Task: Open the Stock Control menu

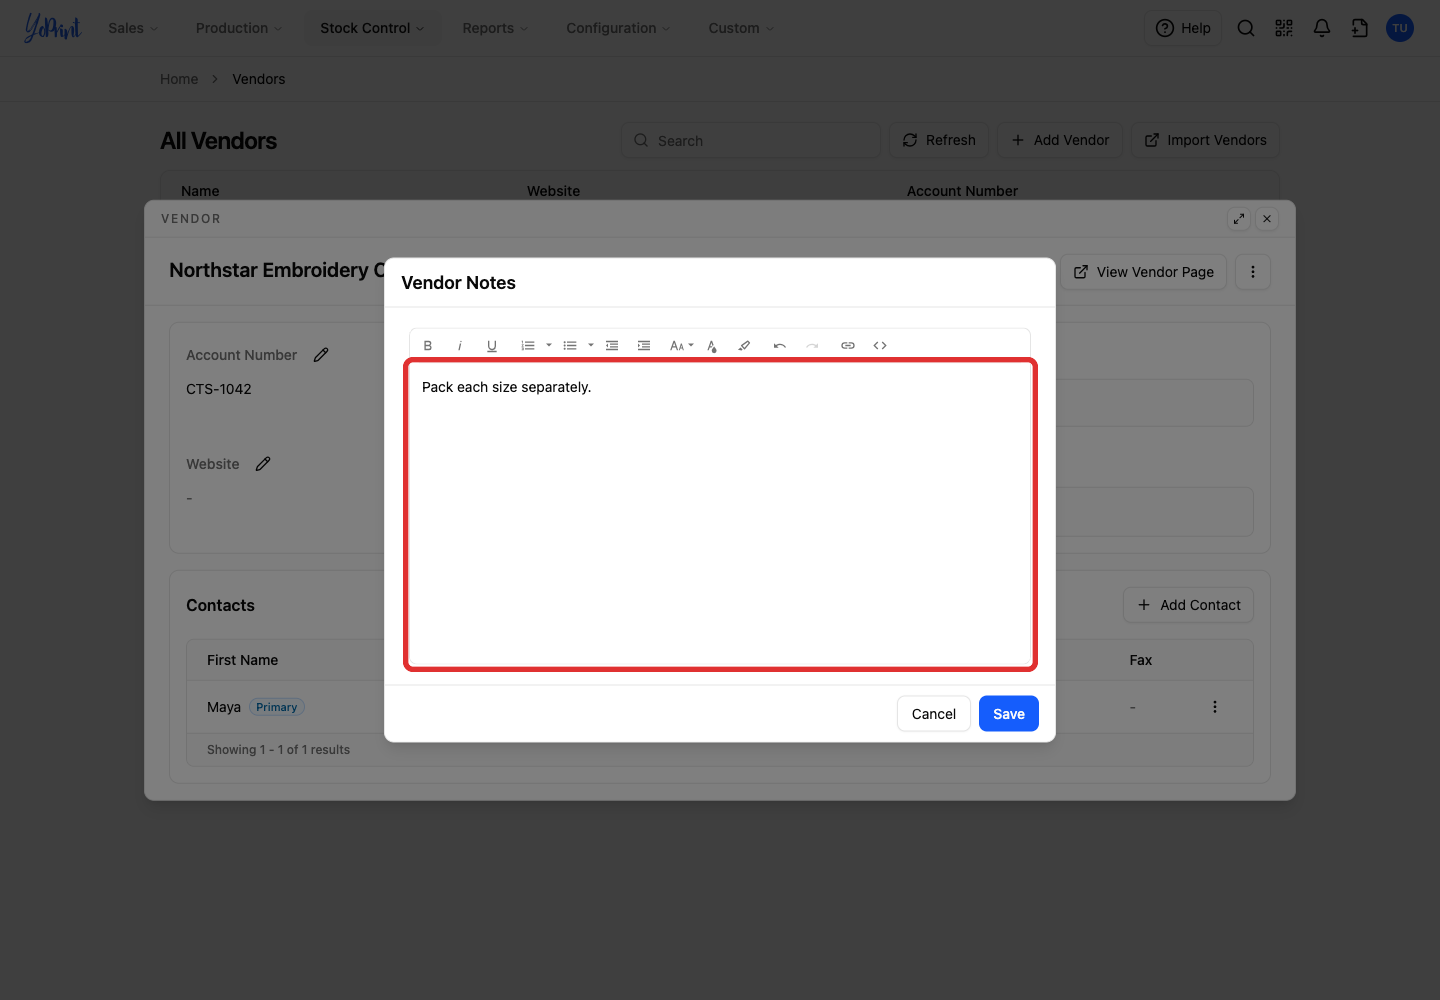Action: pos(372,28)
